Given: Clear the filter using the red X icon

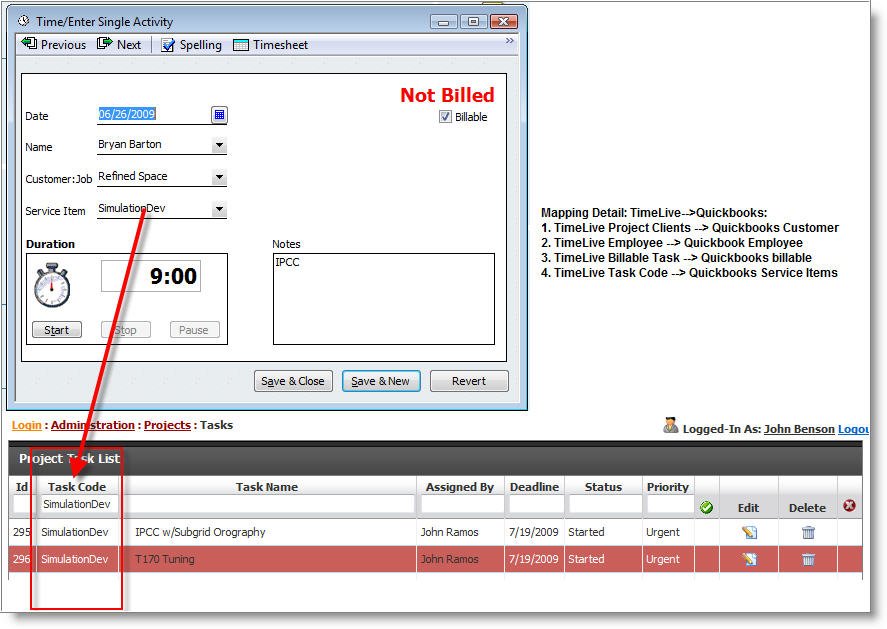Looking at the screenshot, I should 849,507.
